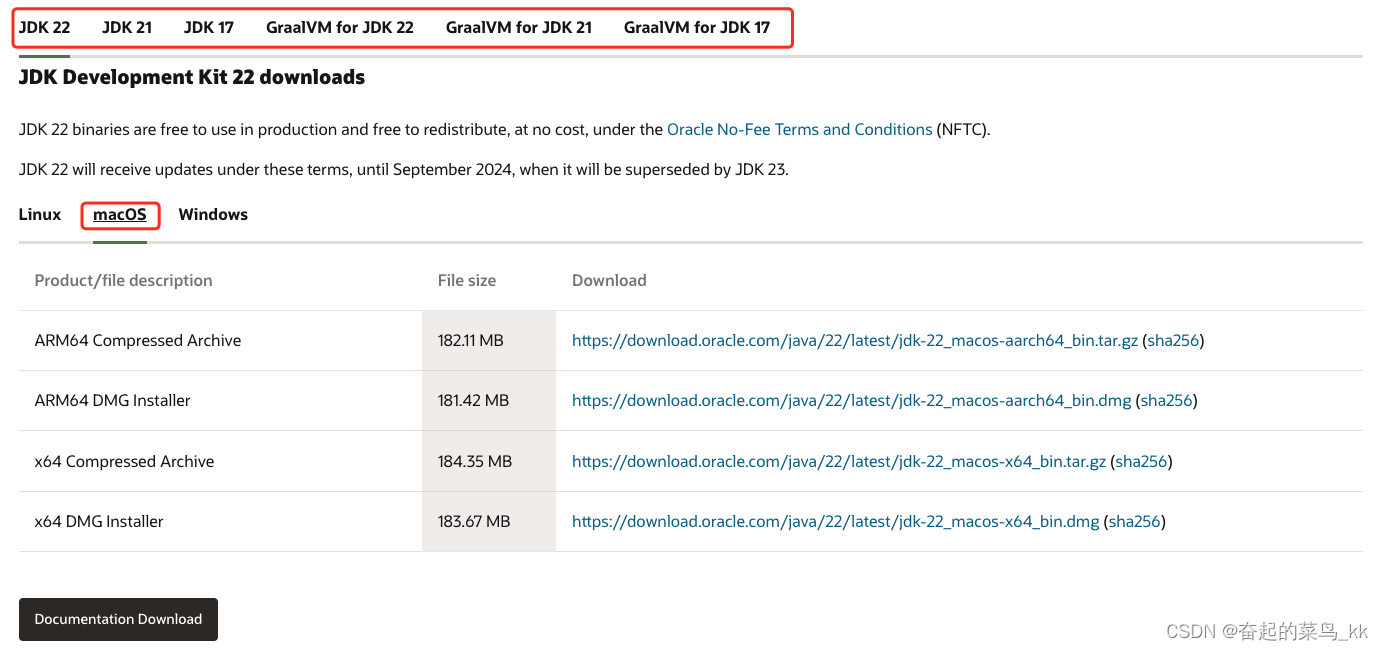Open the GraalVM for JDK 21 tab

tap(519, 27)
